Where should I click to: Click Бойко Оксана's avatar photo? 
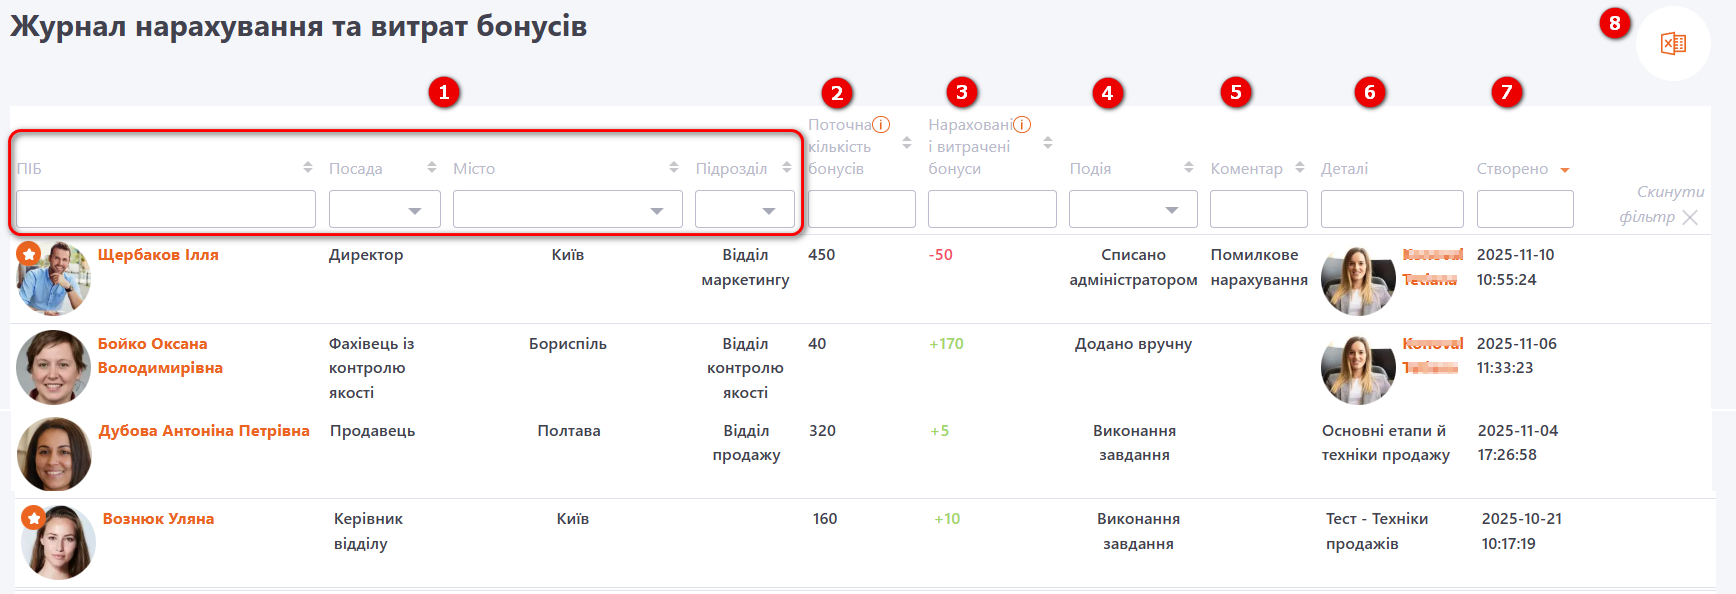(x=53, y=367)
